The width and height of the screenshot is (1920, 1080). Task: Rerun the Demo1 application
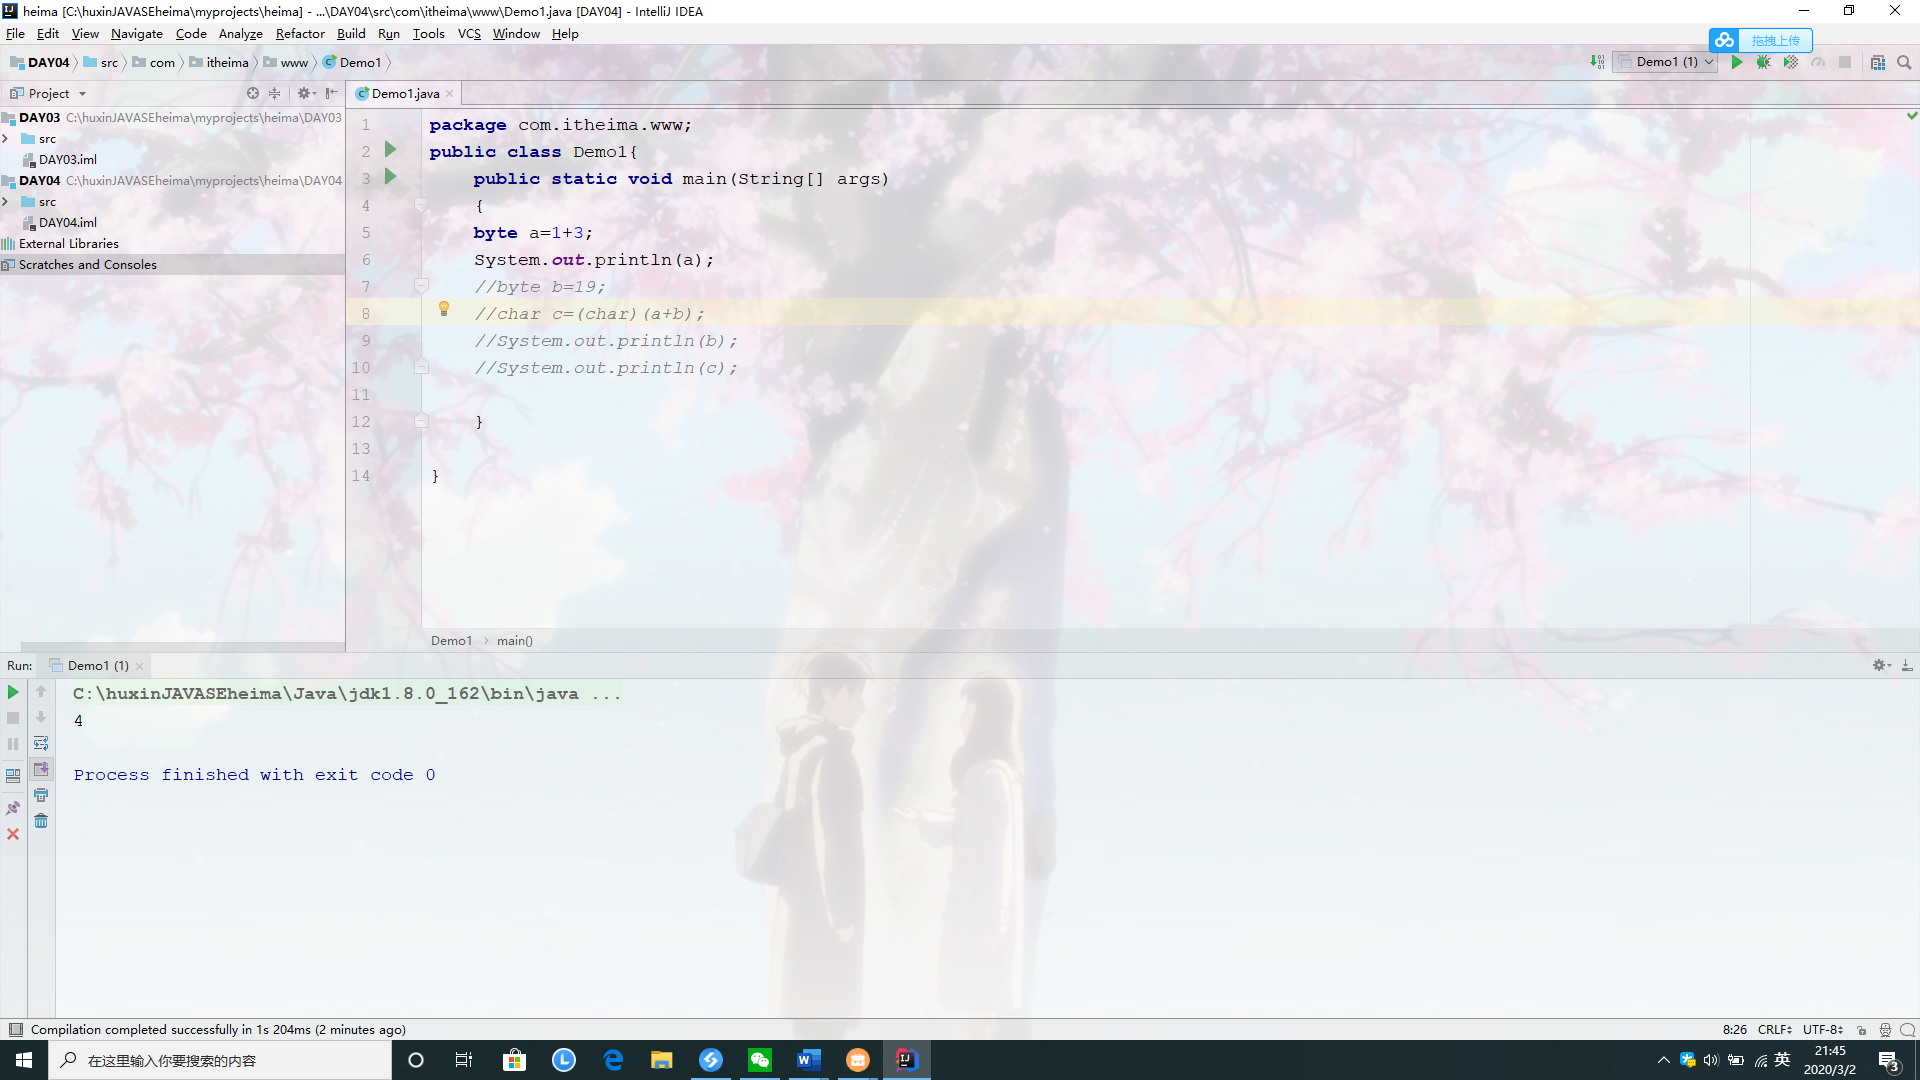tap(12, 691)
